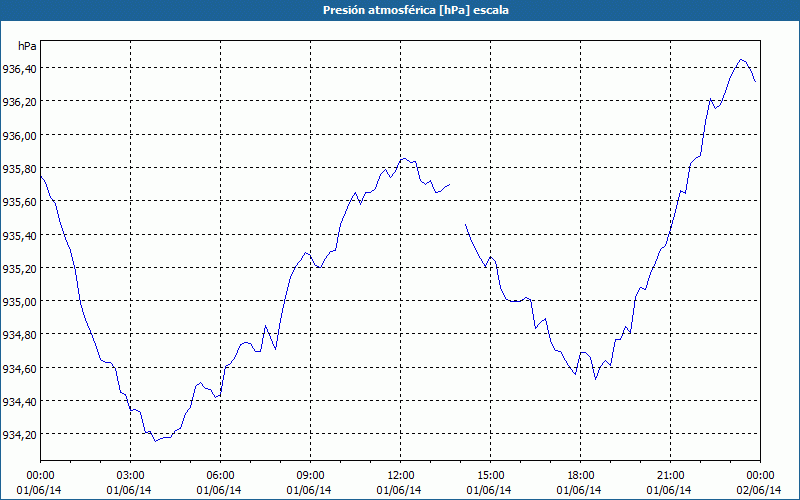Click the 934,80 axis label

pos(19,335)
